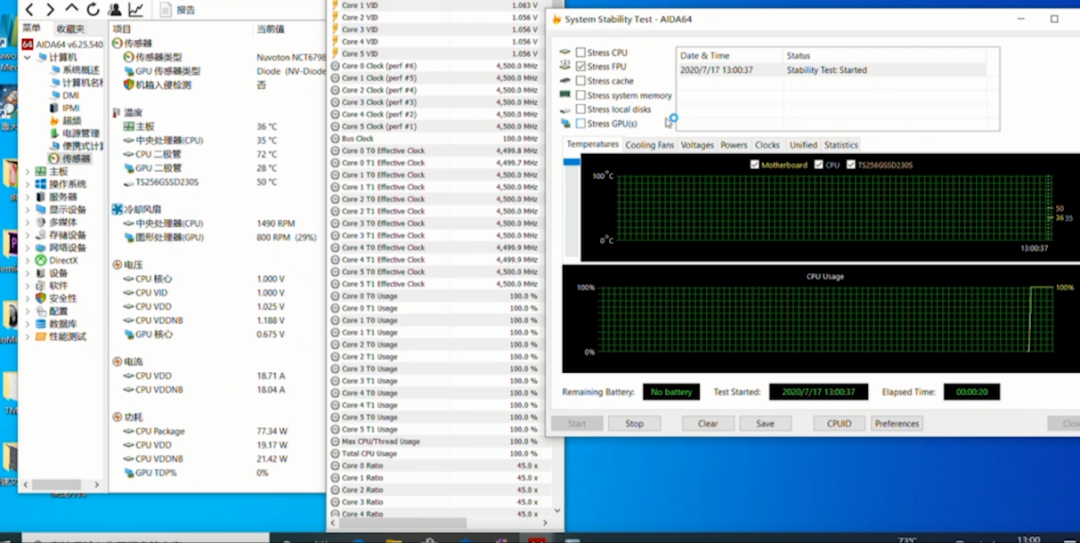Switch to the 菜单 tab
The image size is (1080, 543).
pyautogui.click(x=32, y=28)
